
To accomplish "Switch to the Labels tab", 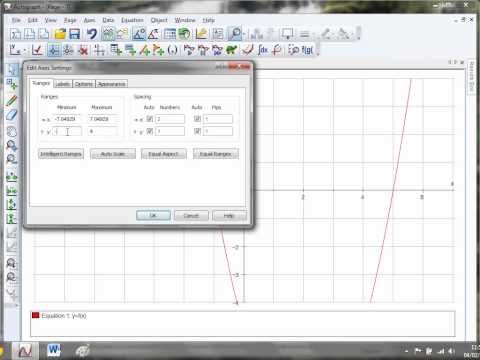I will pyautogui.click(x=63, y=84).
